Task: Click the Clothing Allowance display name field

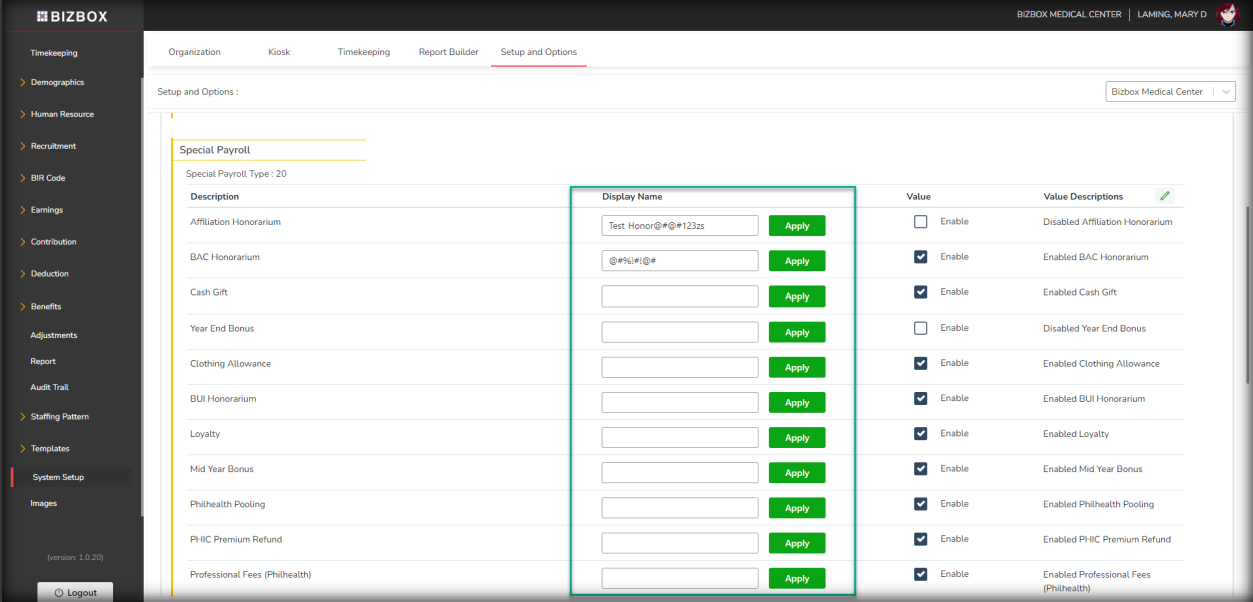Action: 680,367
